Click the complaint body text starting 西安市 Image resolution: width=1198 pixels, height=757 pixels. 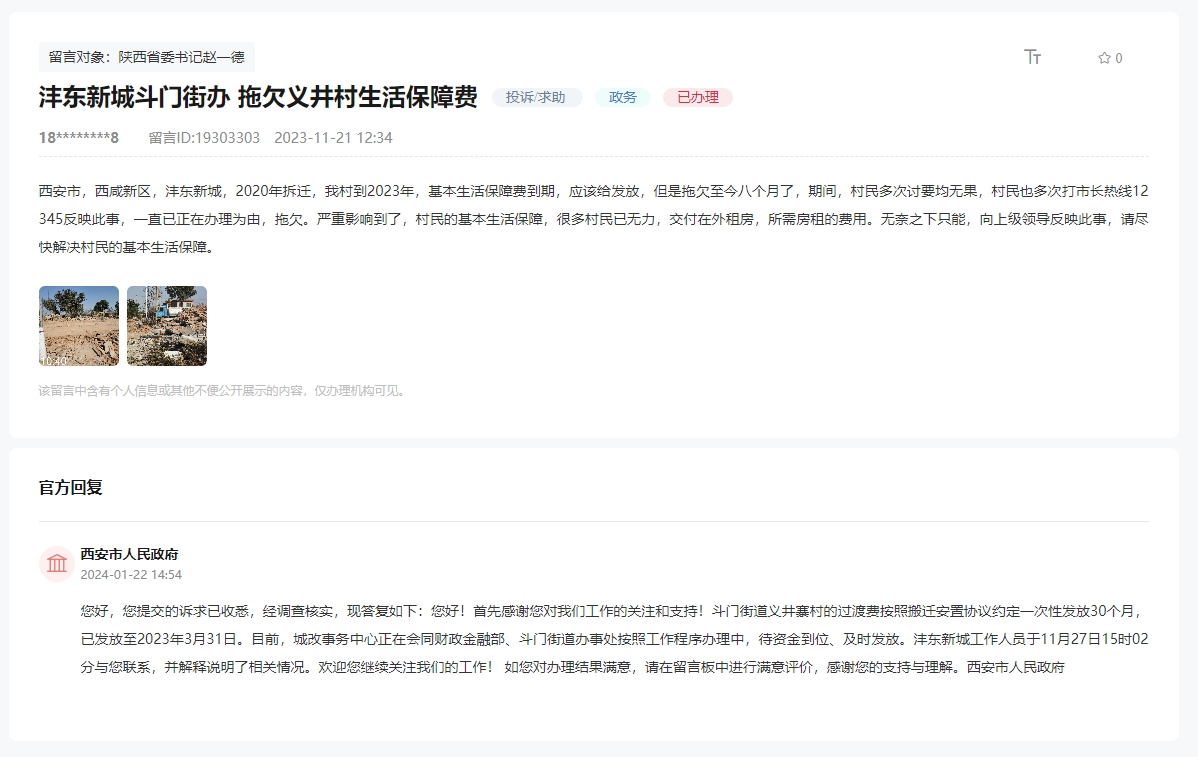[x=593, y=218]
